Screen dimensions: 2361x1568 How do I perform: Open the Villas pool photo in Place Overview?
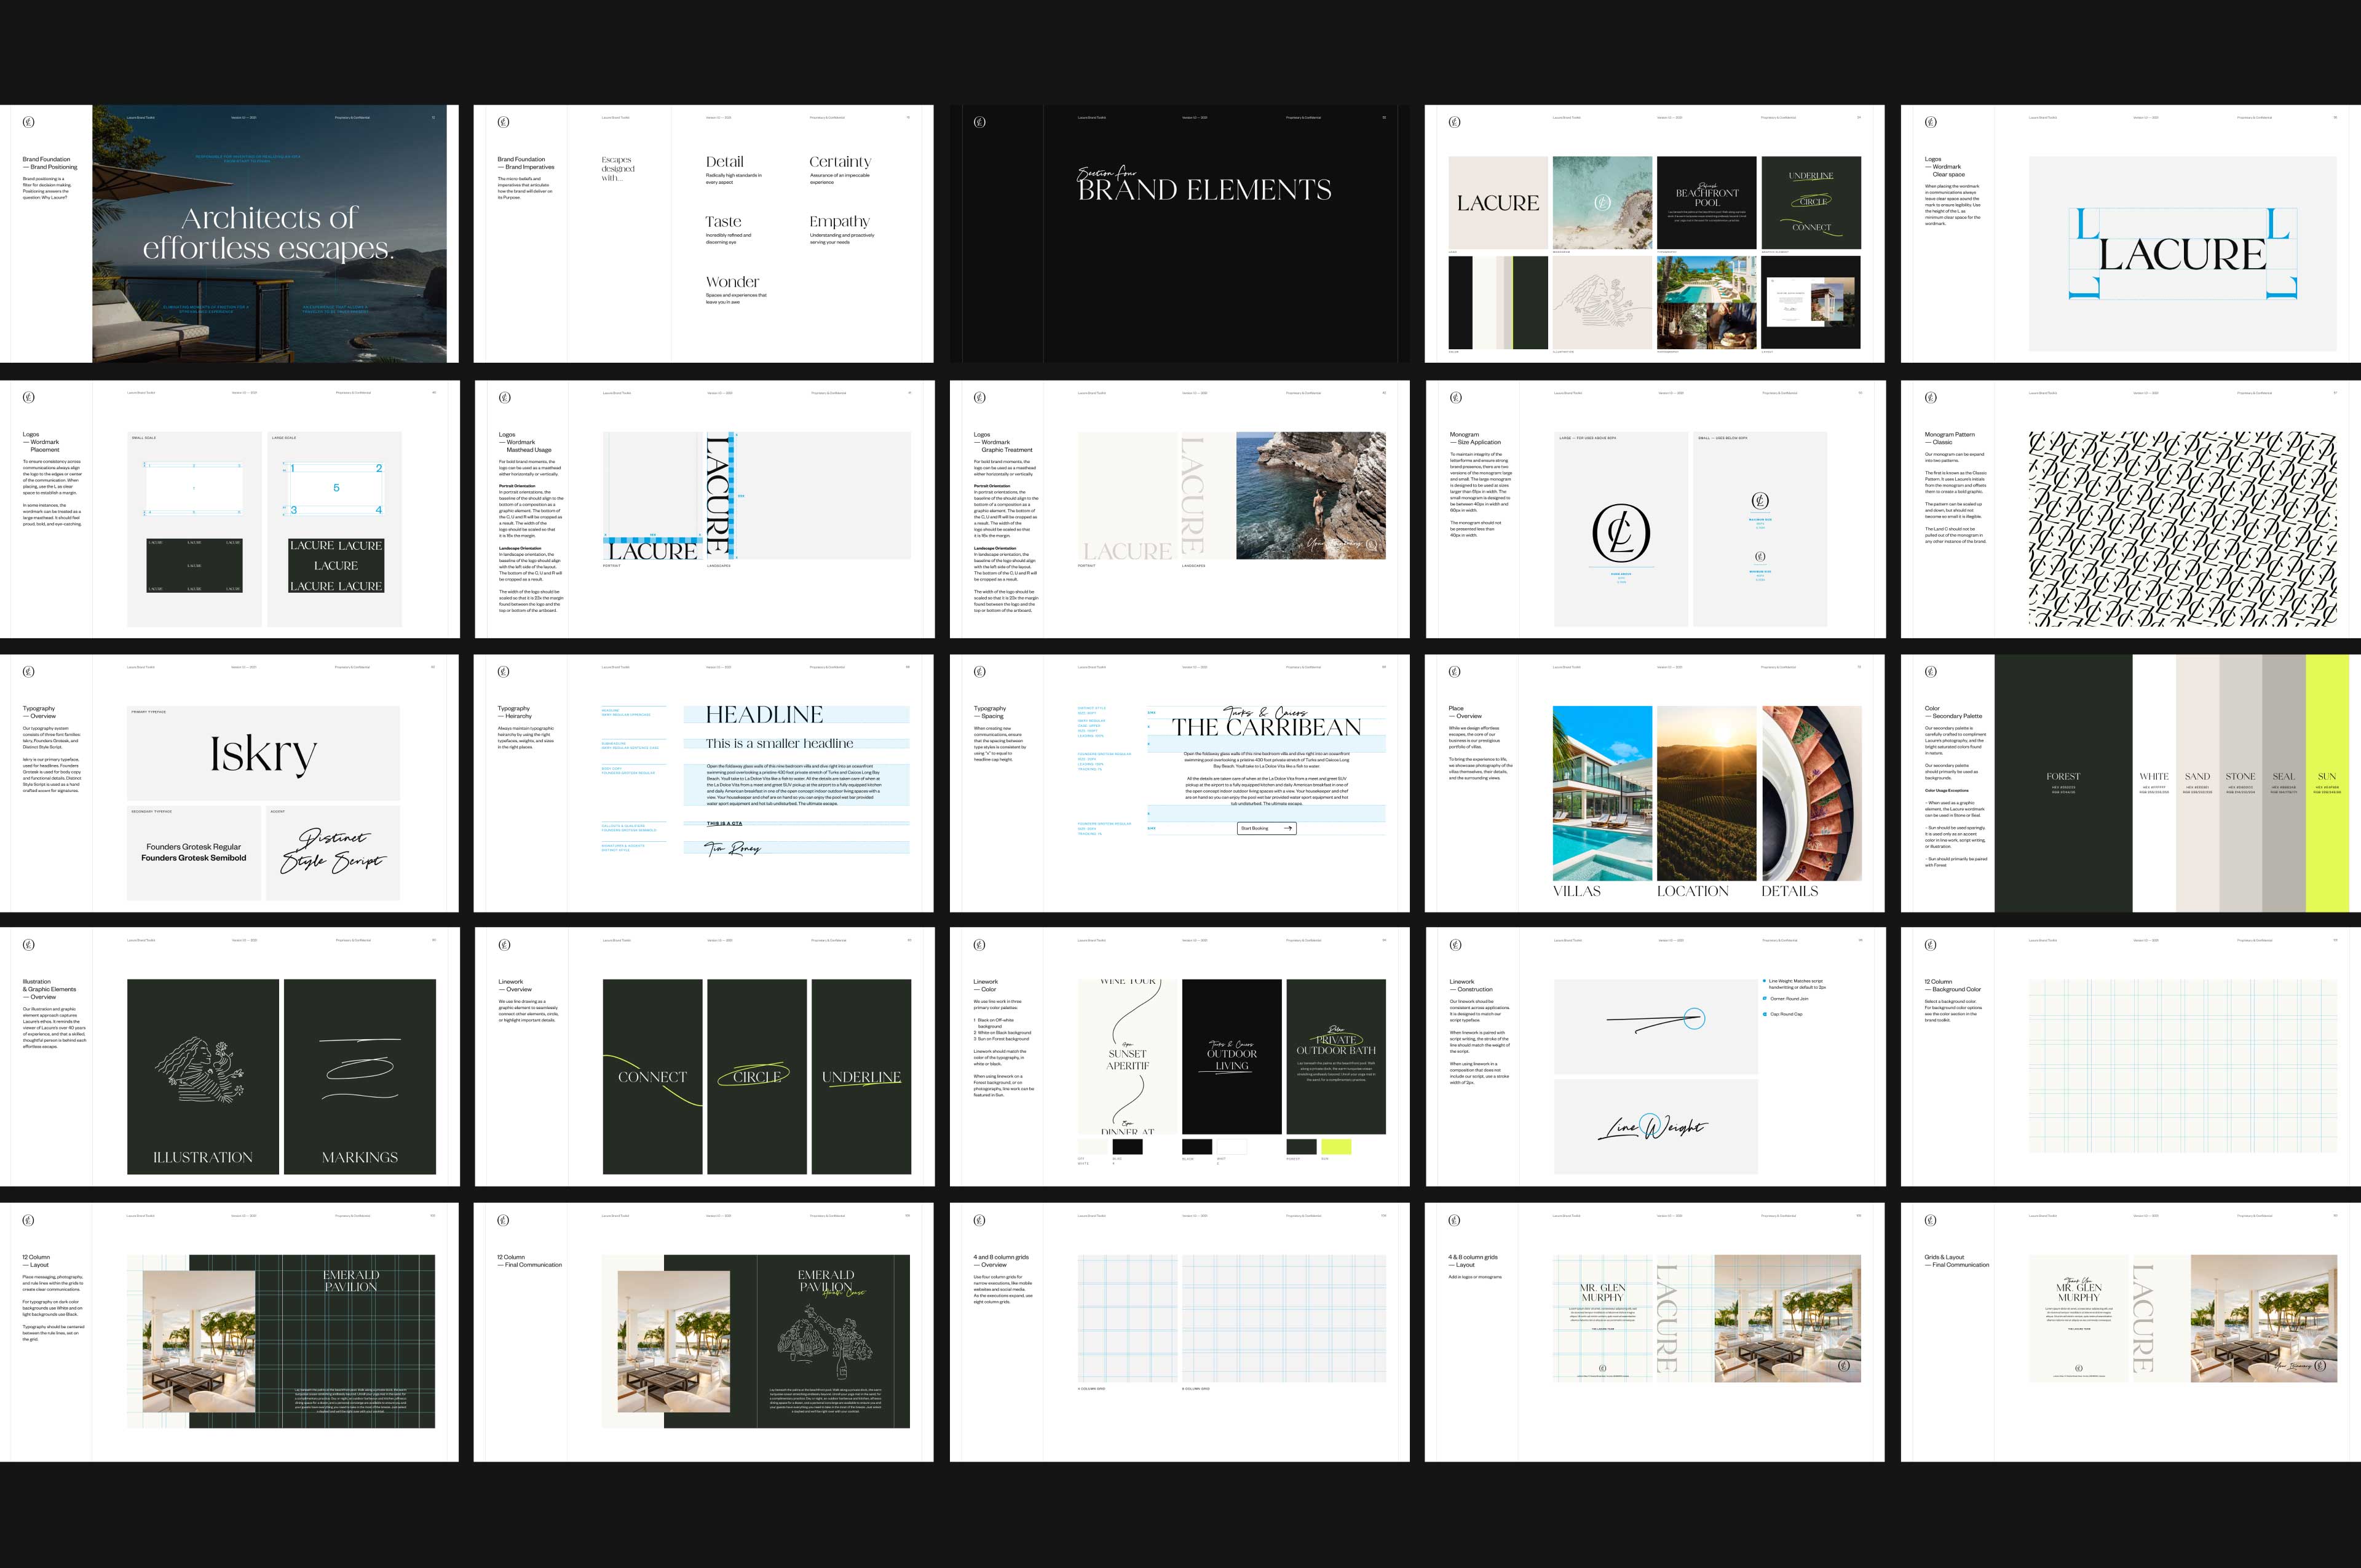(1602, 793)
